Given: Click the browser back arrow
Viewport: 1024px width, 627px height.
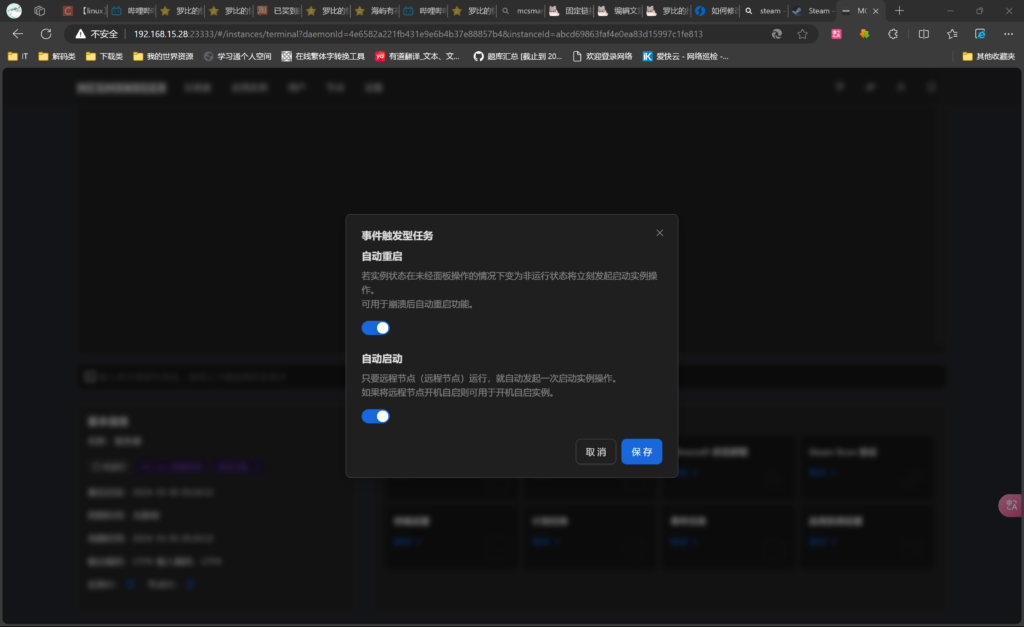Looking at the screenshot, I should click(18, 33).
